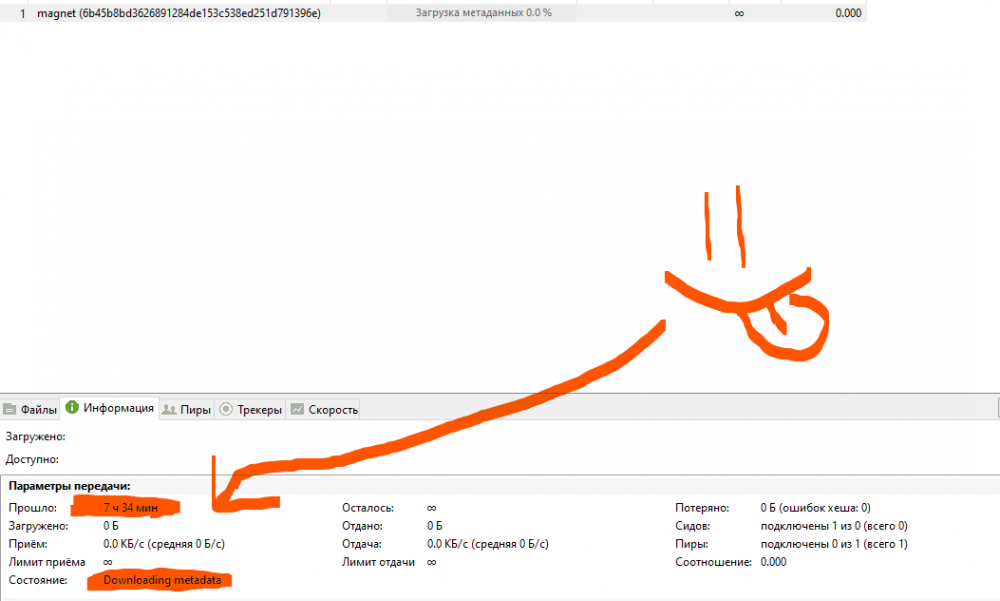Click the Загружено progress bar label
Image resolution: width=1000 pixels, height=601 pixels.
tap(35, 437)
